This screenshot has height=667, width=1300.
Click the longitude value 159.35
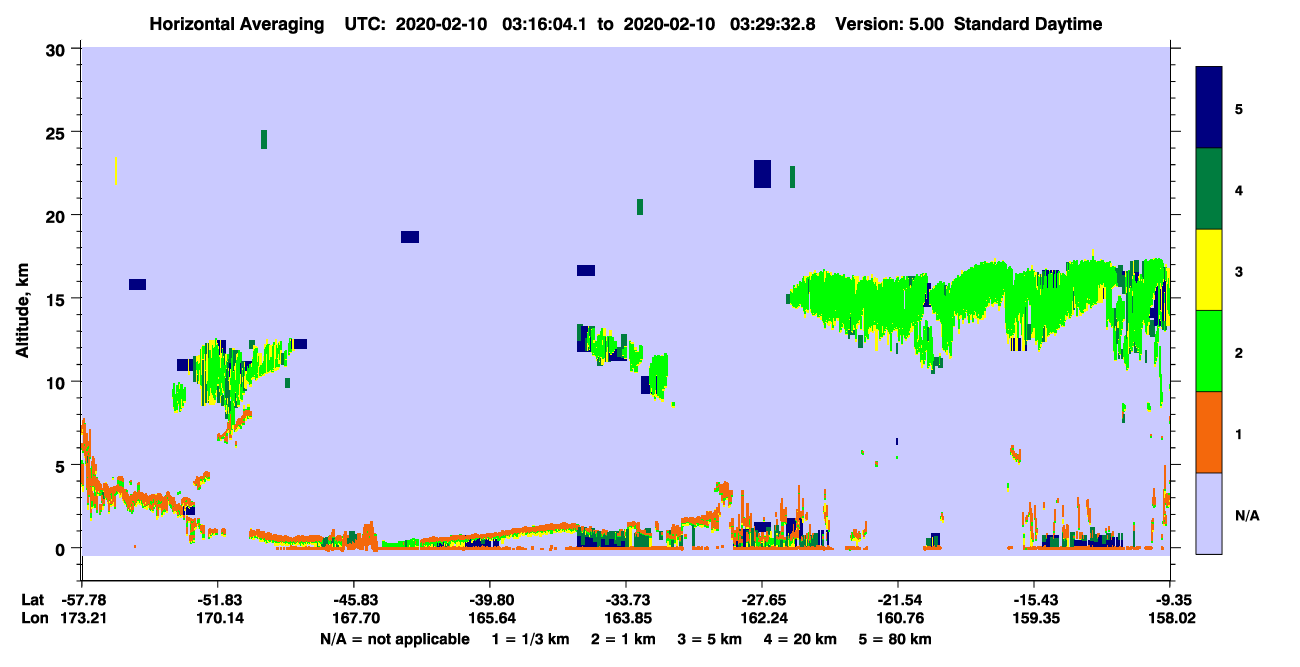click(x=1034, y=618)
